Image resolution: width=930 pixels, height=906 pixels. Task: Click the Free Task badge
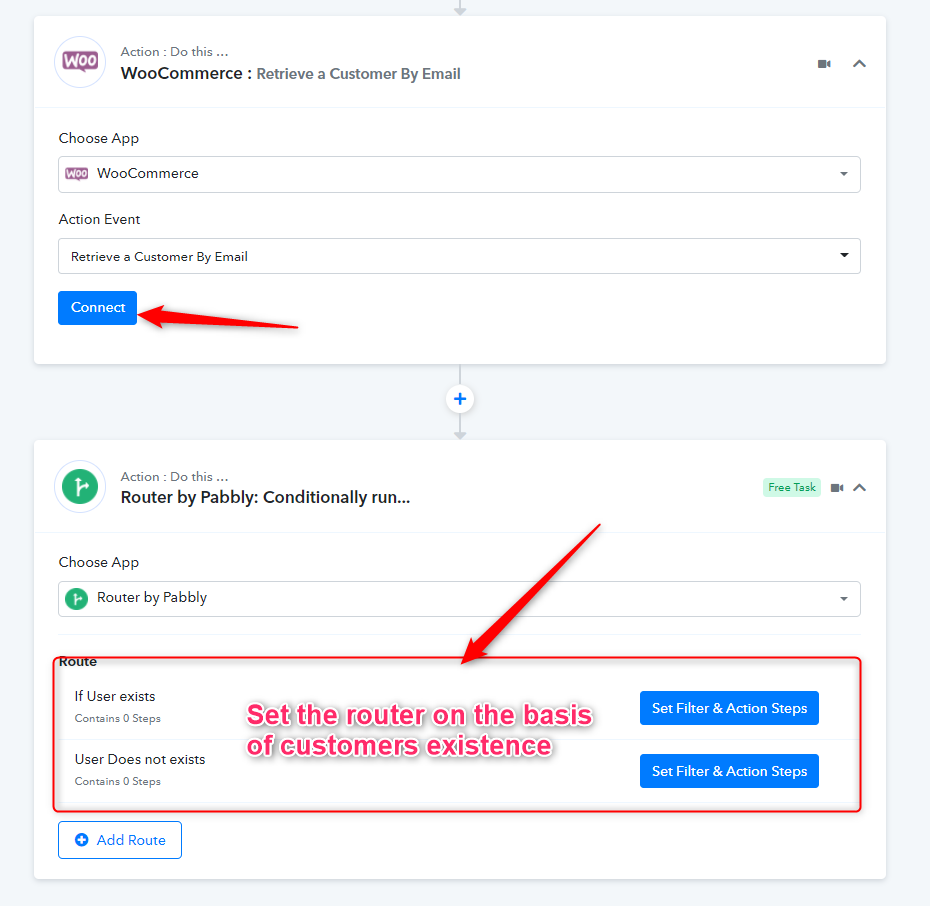coord(792,487)
